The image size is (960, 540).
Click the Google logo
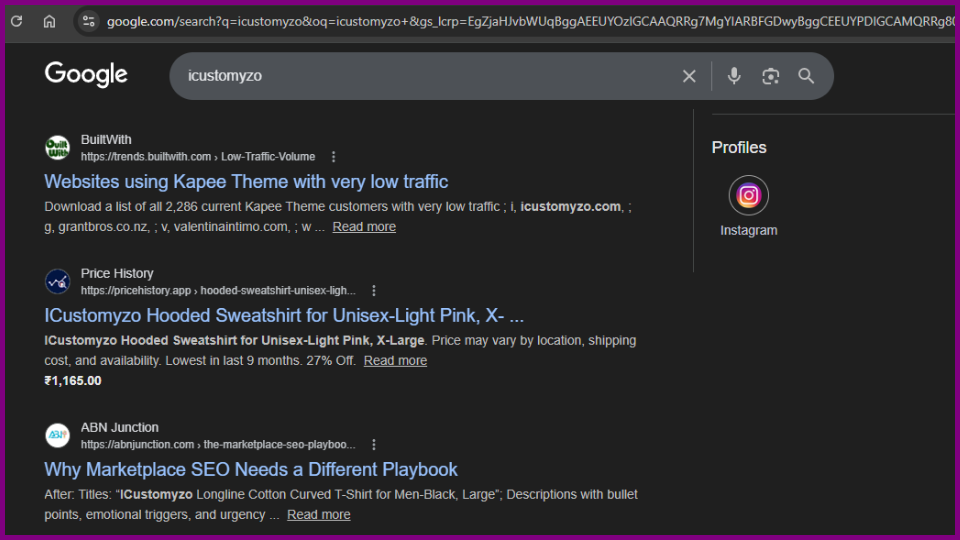[x=86, y=75]
